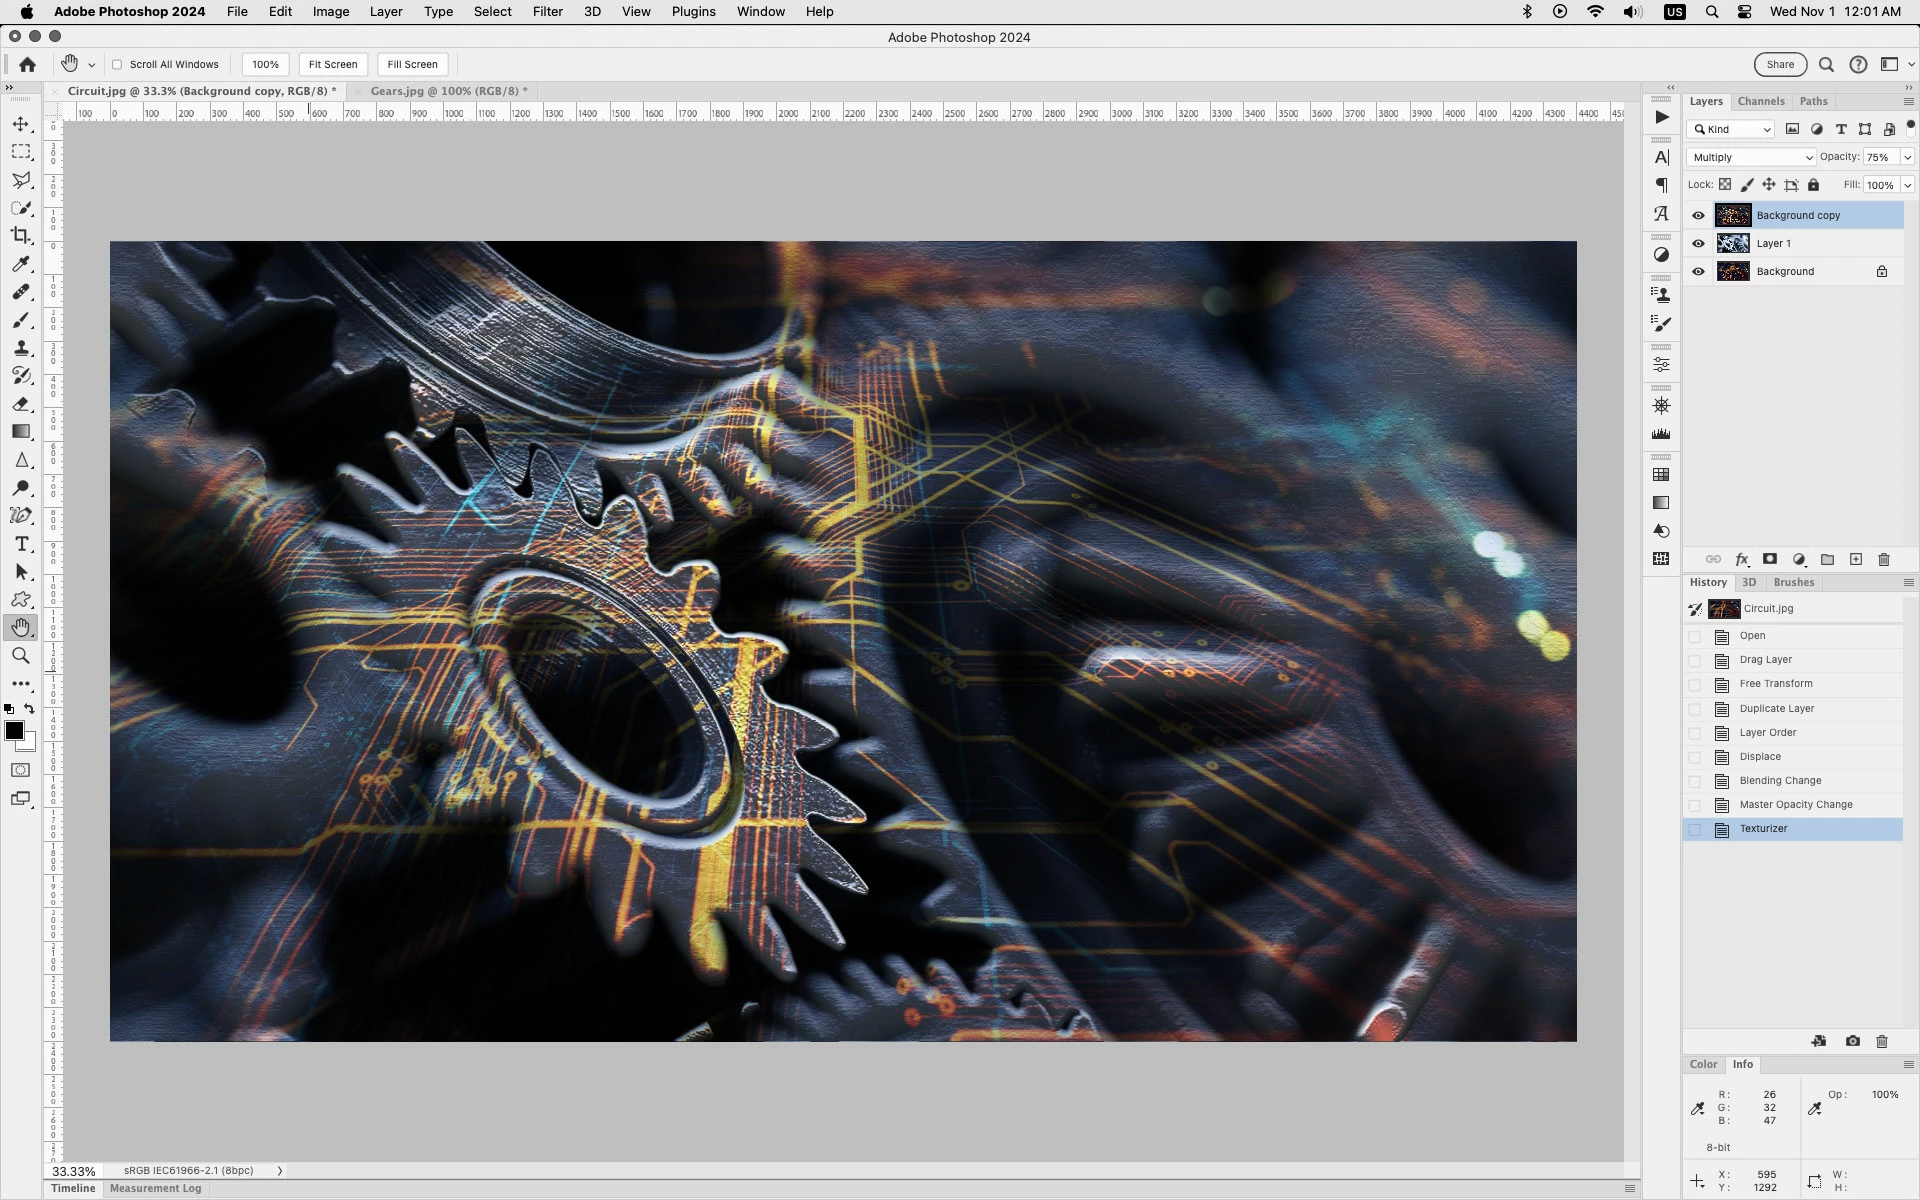
Task: Open the Filter menu
Action: (547, 12)
